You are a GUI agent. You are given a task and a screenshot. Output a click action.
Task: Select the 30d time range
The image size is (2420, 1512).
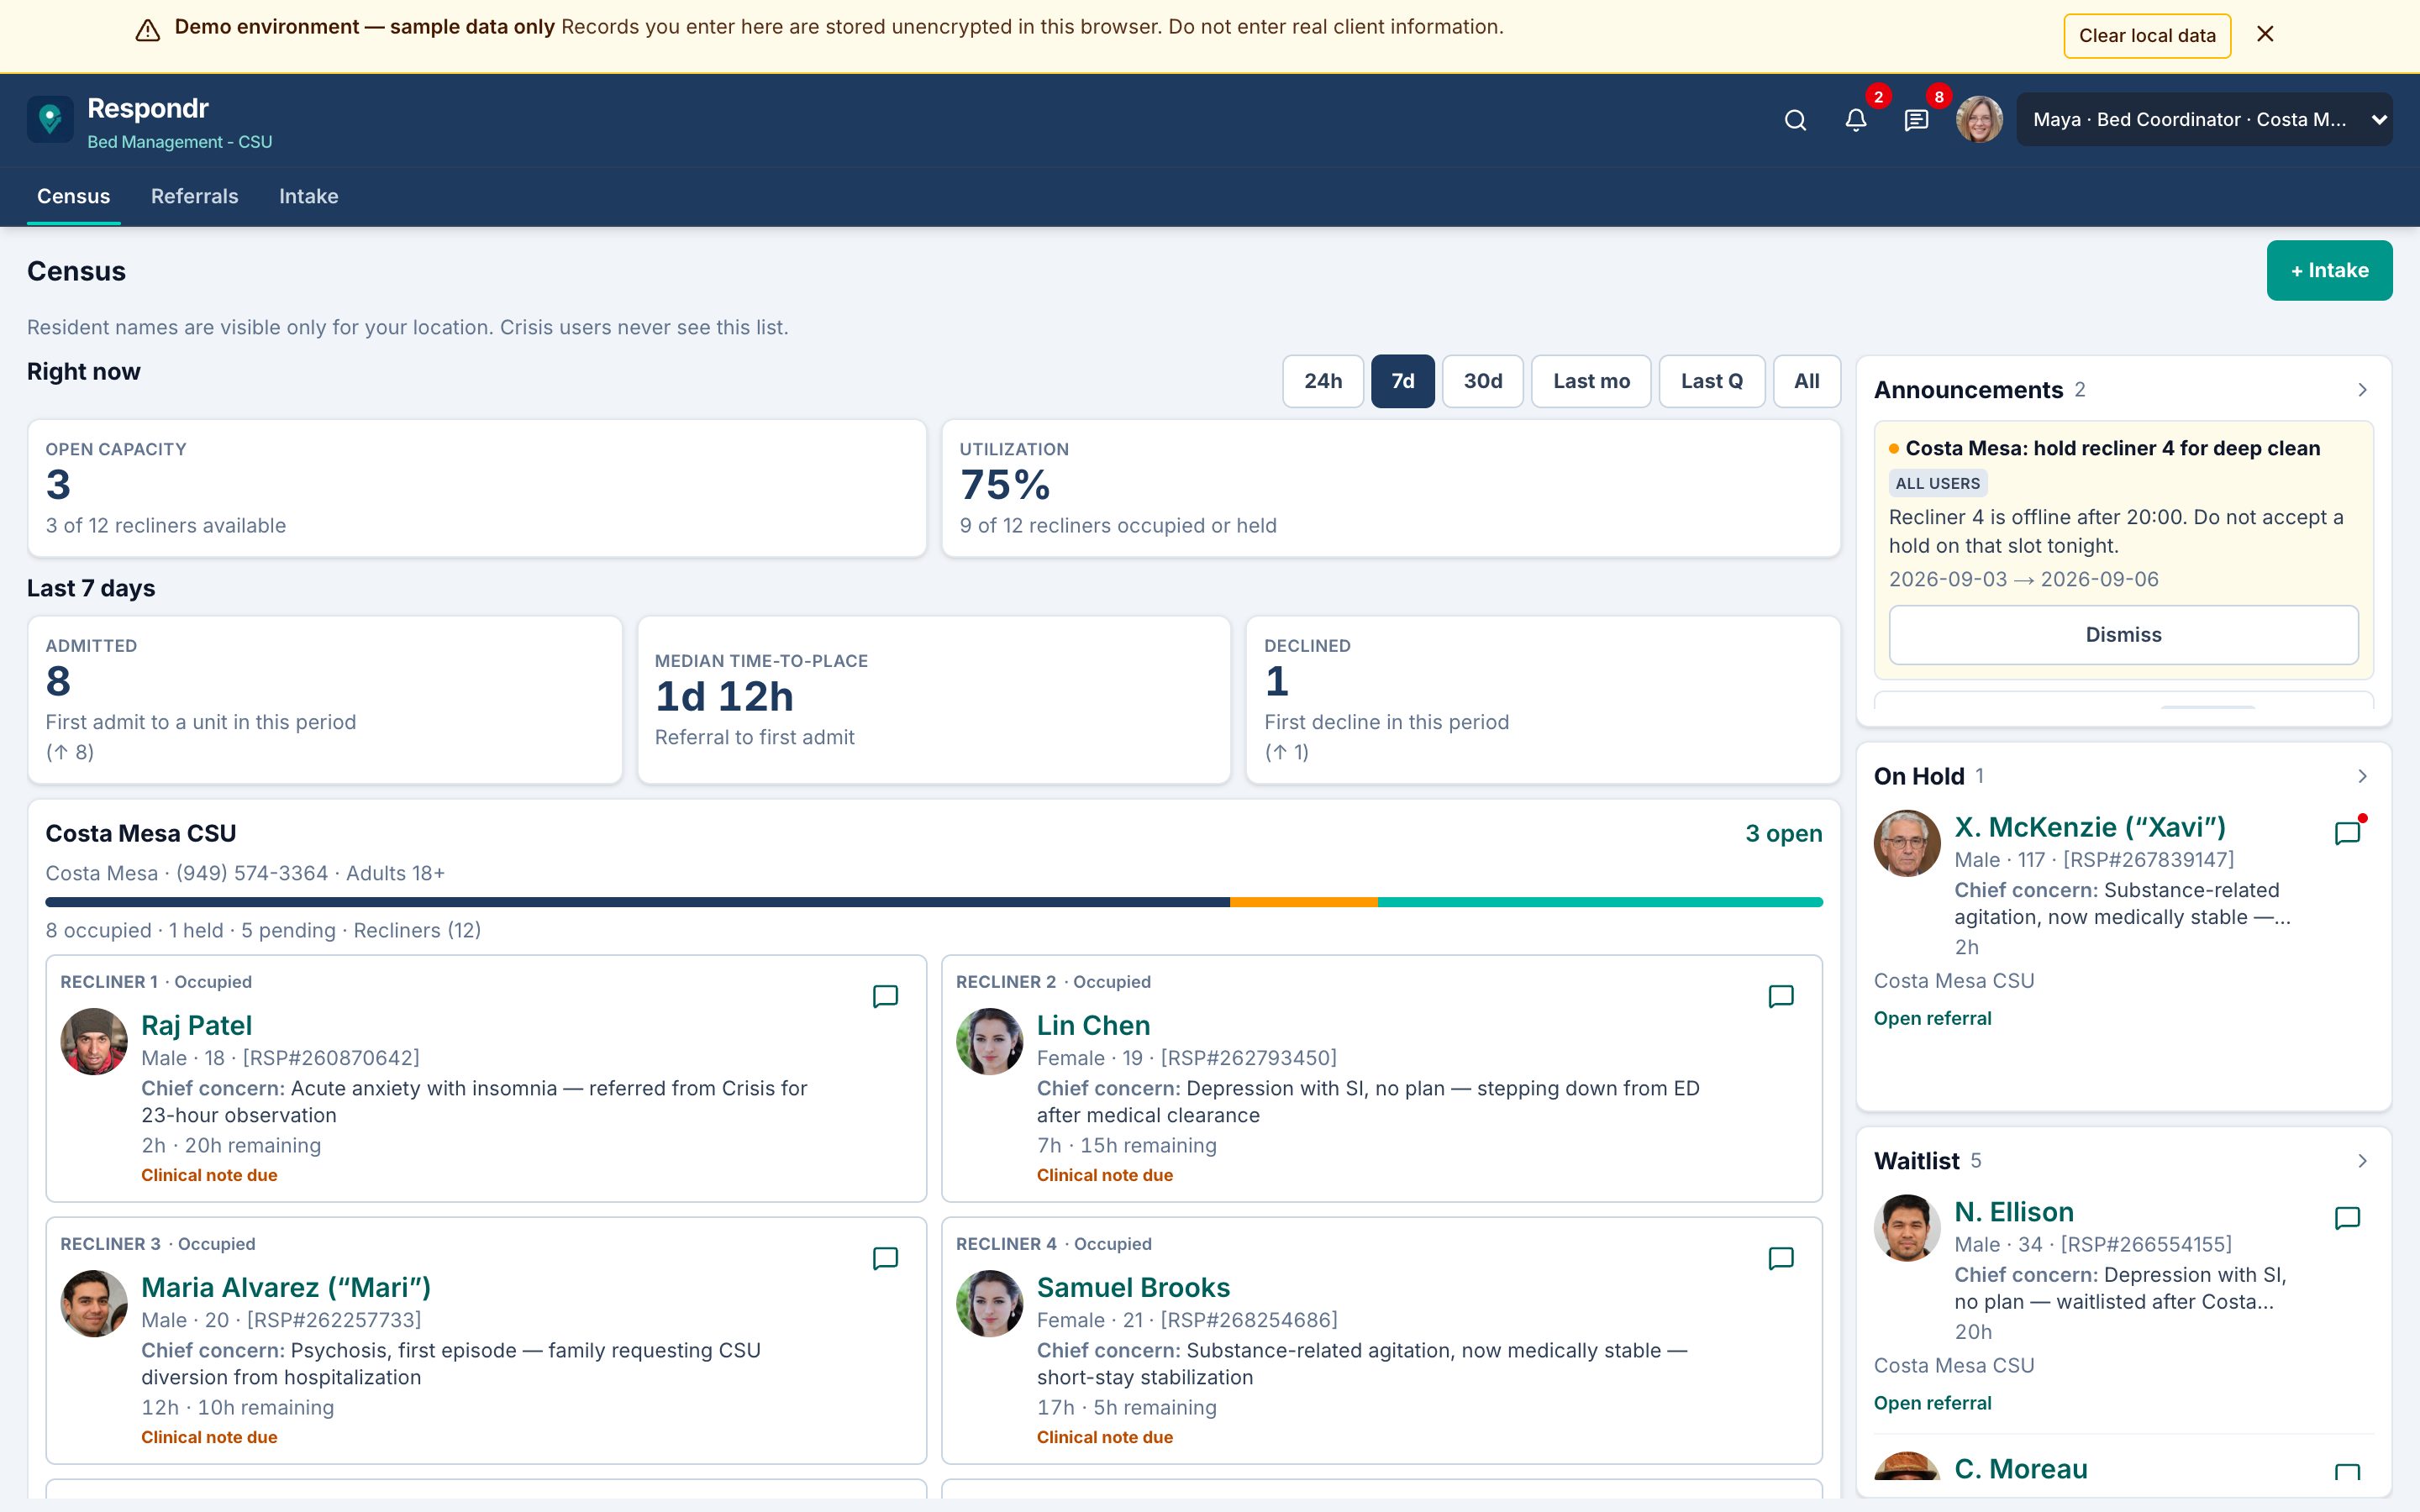tap(1483, 381)
